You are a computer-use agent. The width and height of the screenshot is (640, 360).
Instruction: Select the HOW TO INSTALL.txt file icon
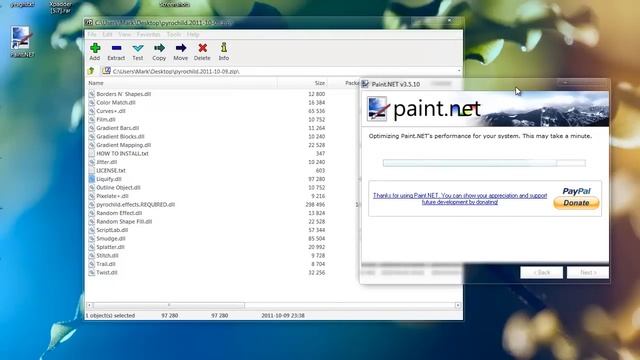[92, 153]
